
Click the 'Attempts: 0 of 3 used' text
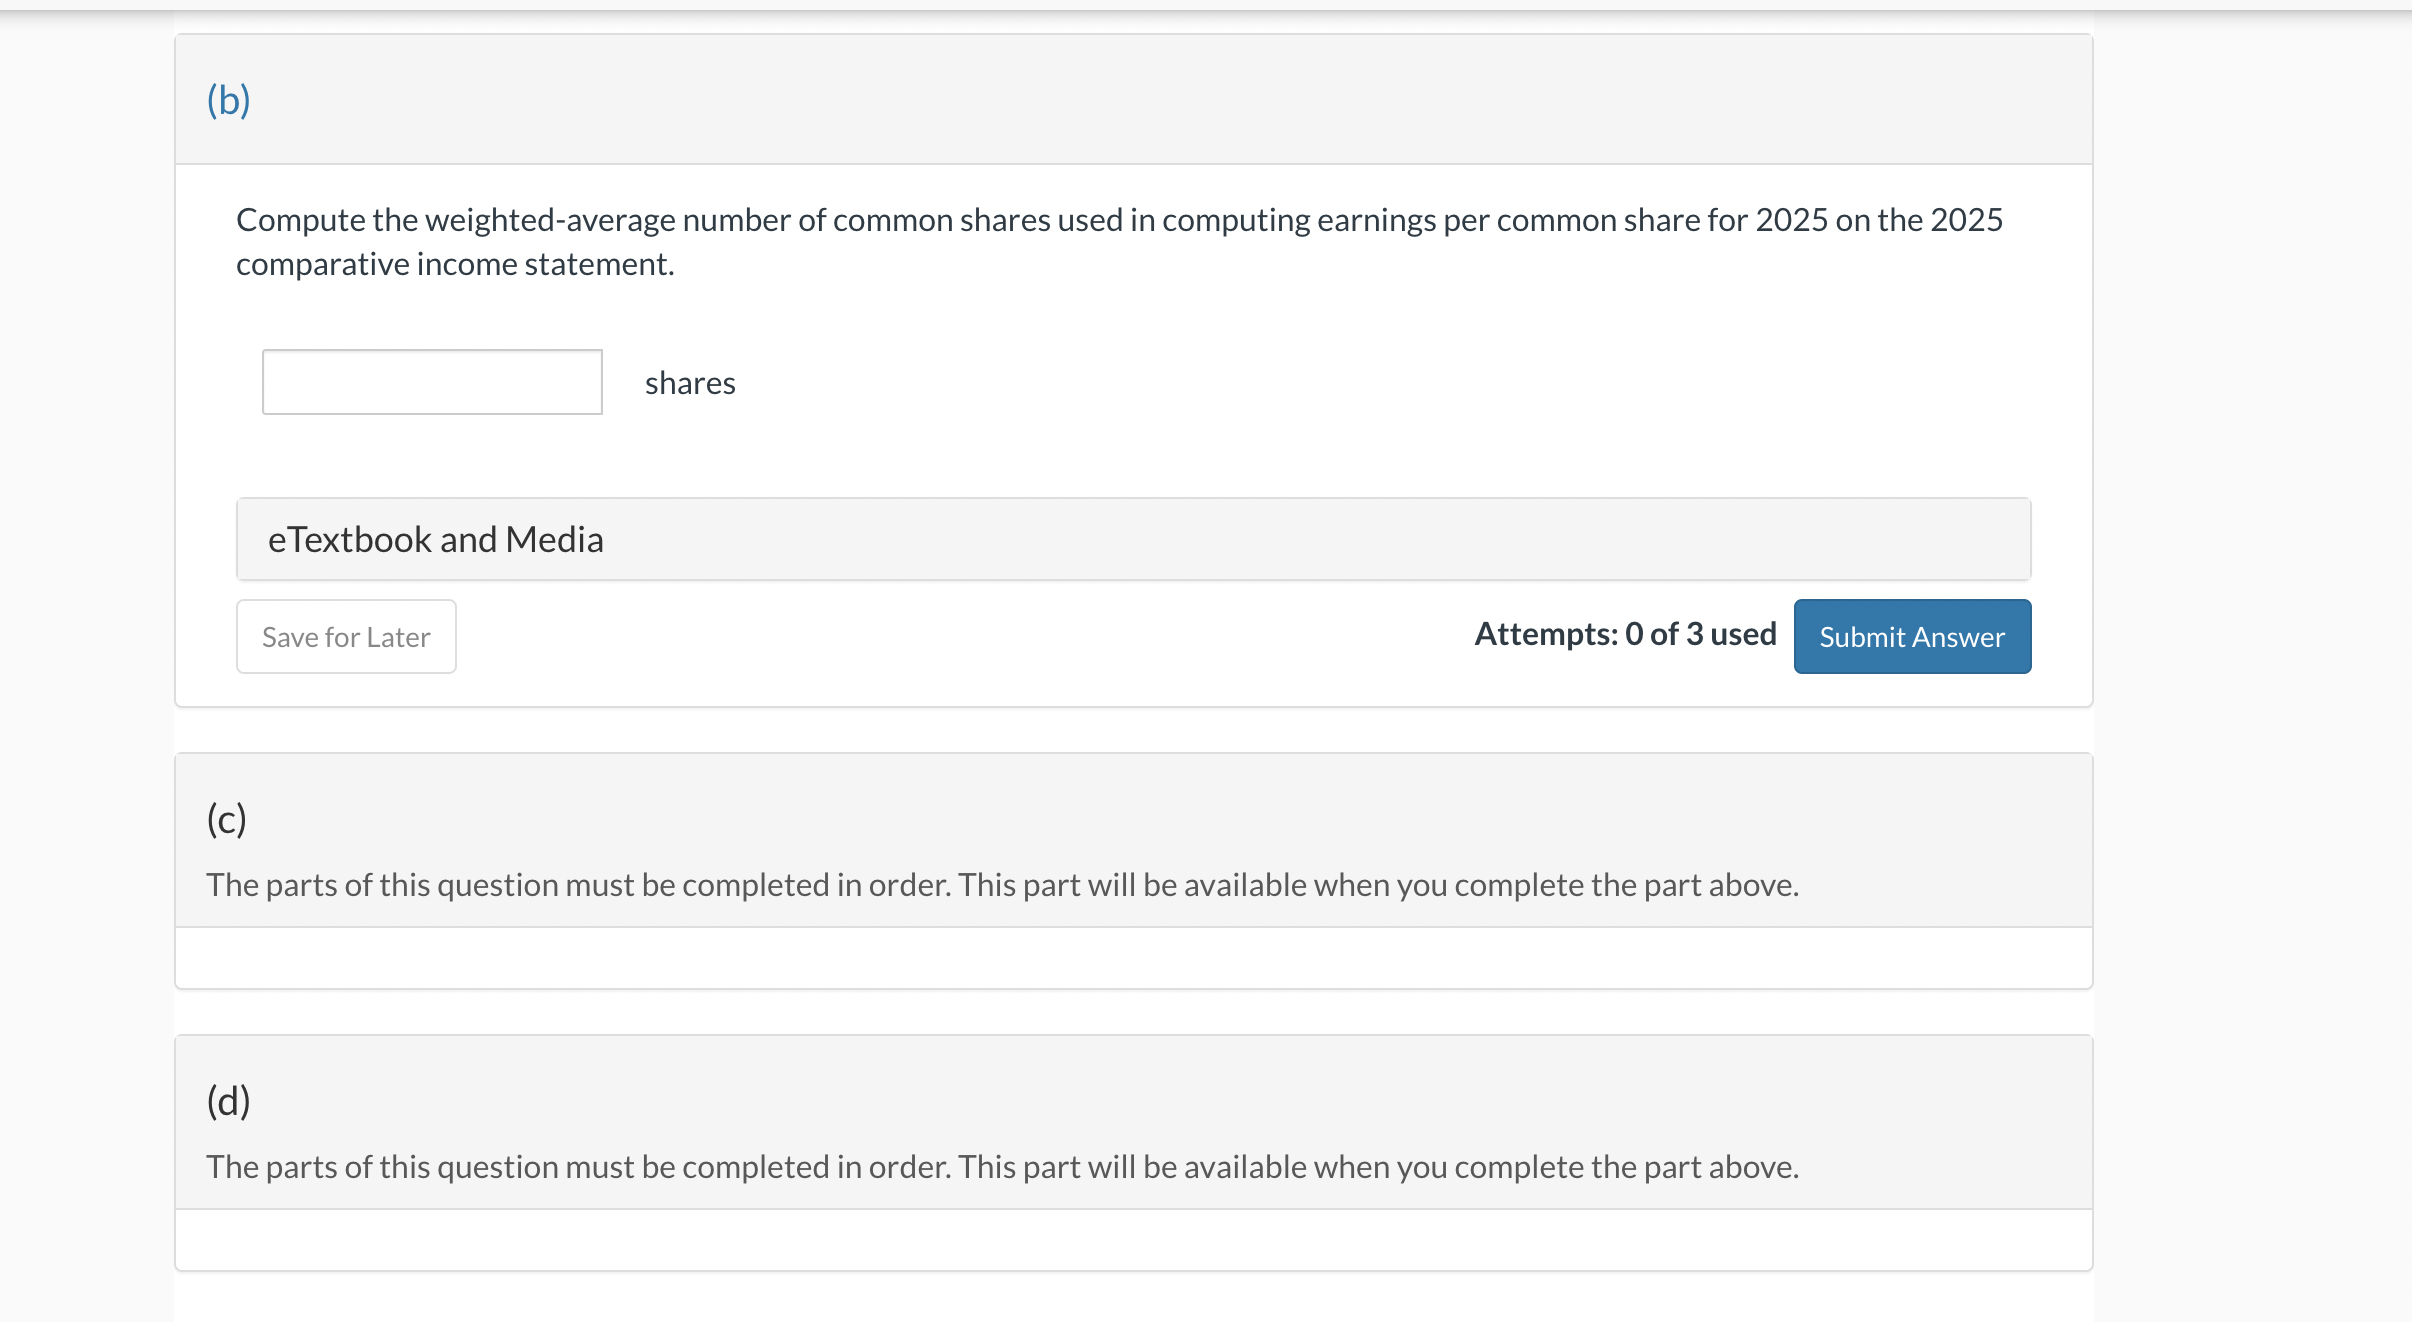(x=1625, y=634)
